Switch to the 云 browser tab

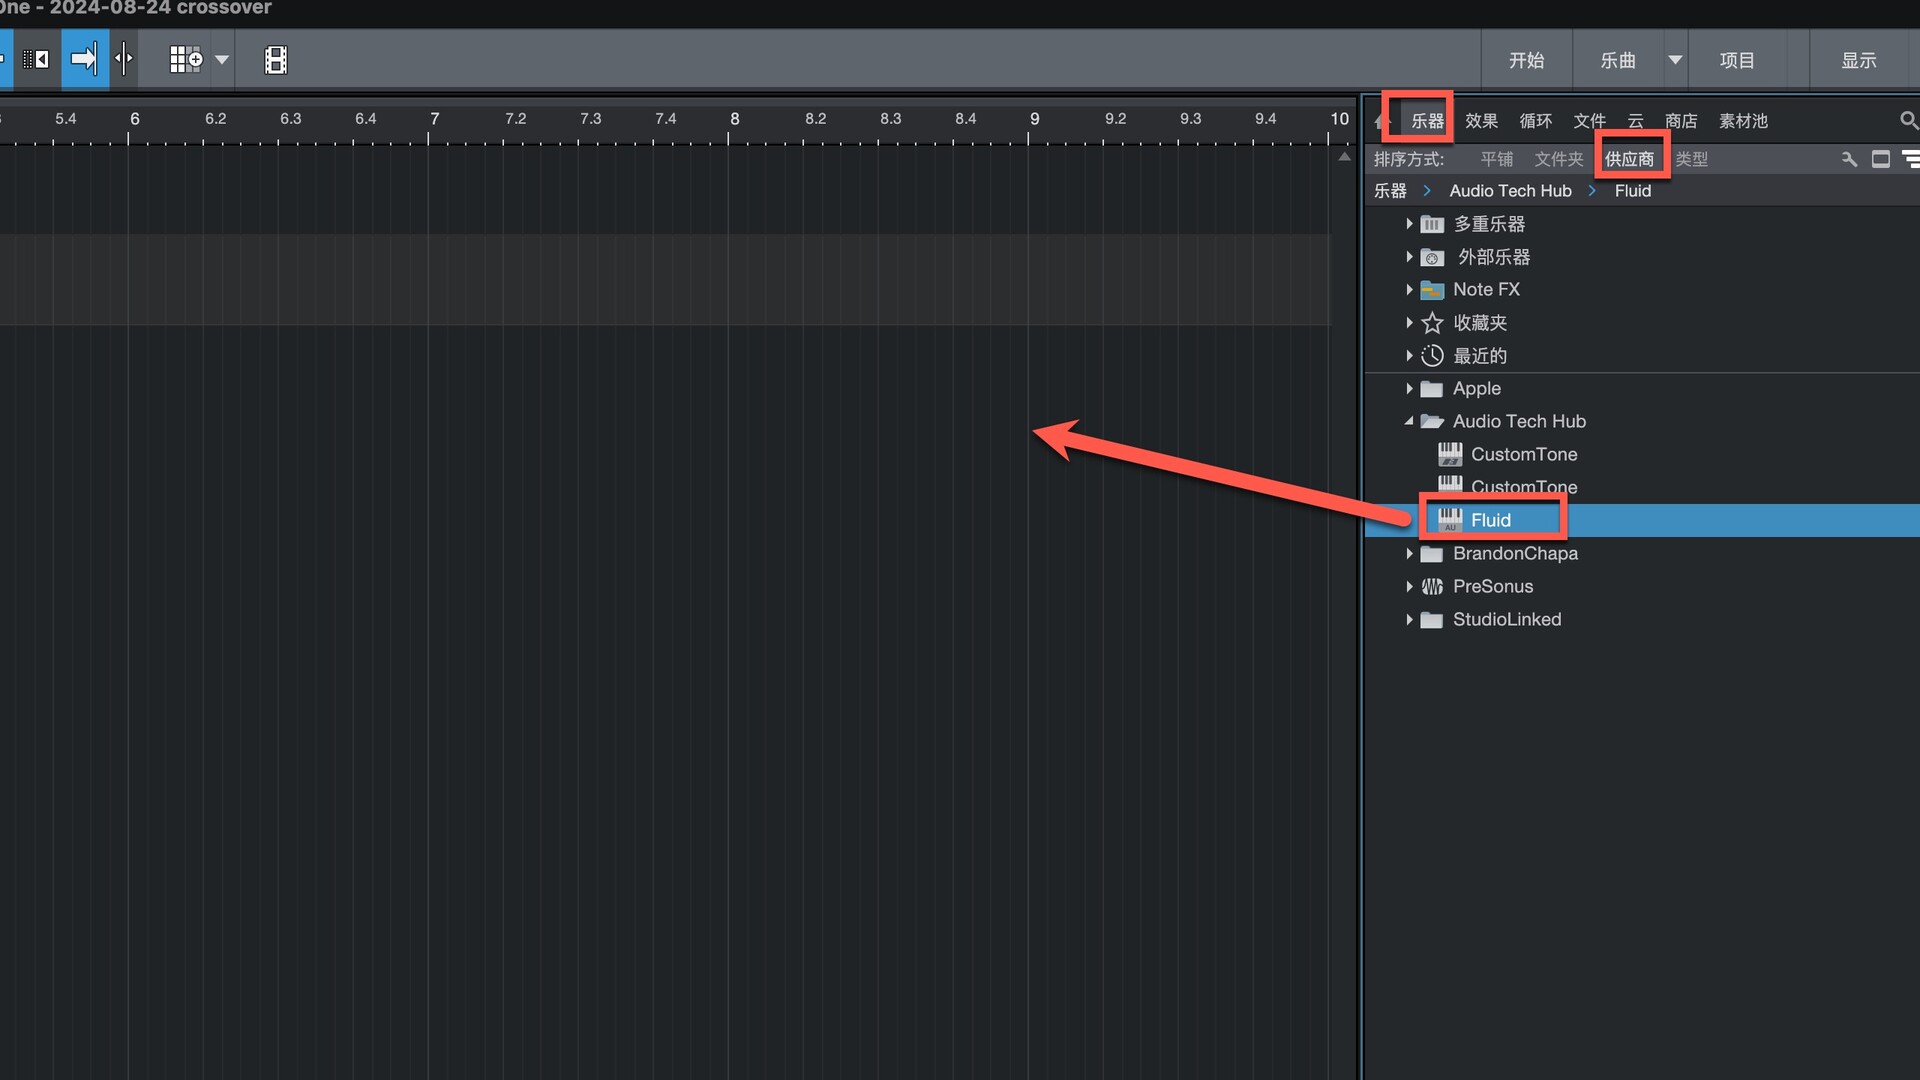tap(1635, 121)
